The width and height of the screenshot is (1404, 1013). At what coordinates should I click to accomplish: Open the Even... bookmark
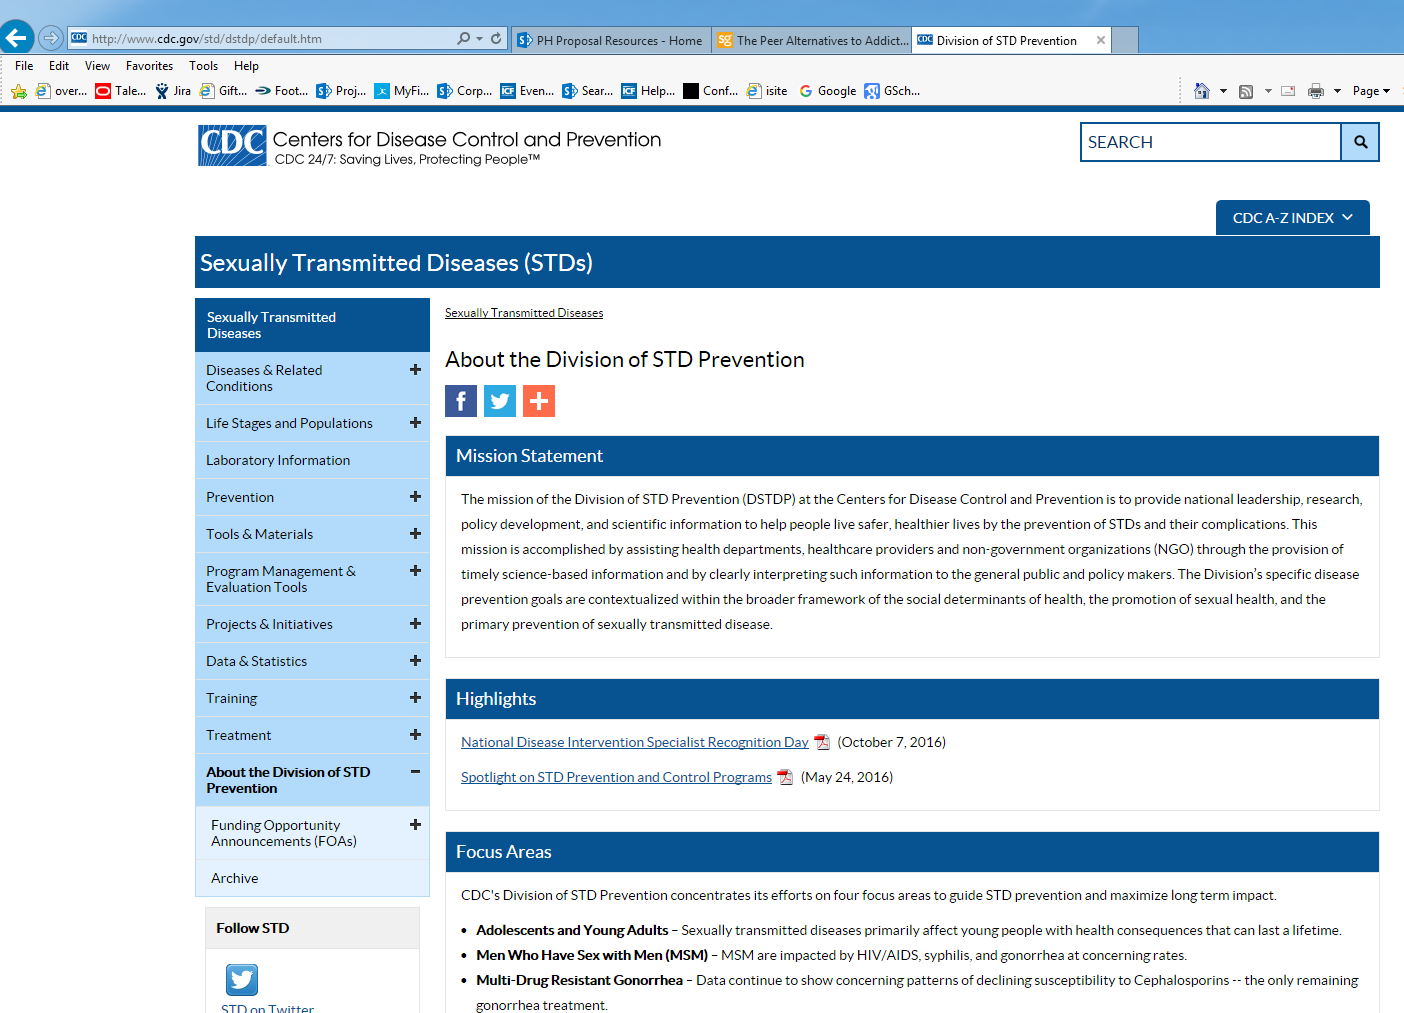(527, 91)
